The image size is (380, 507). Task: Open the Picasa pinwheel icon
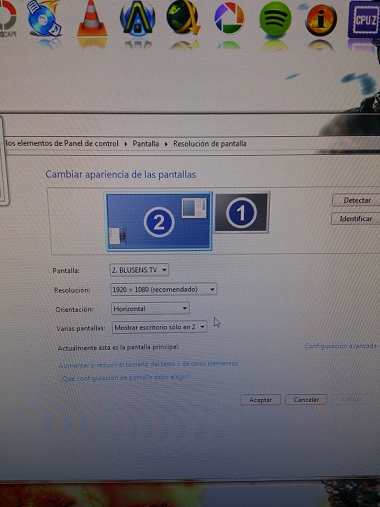229,18
